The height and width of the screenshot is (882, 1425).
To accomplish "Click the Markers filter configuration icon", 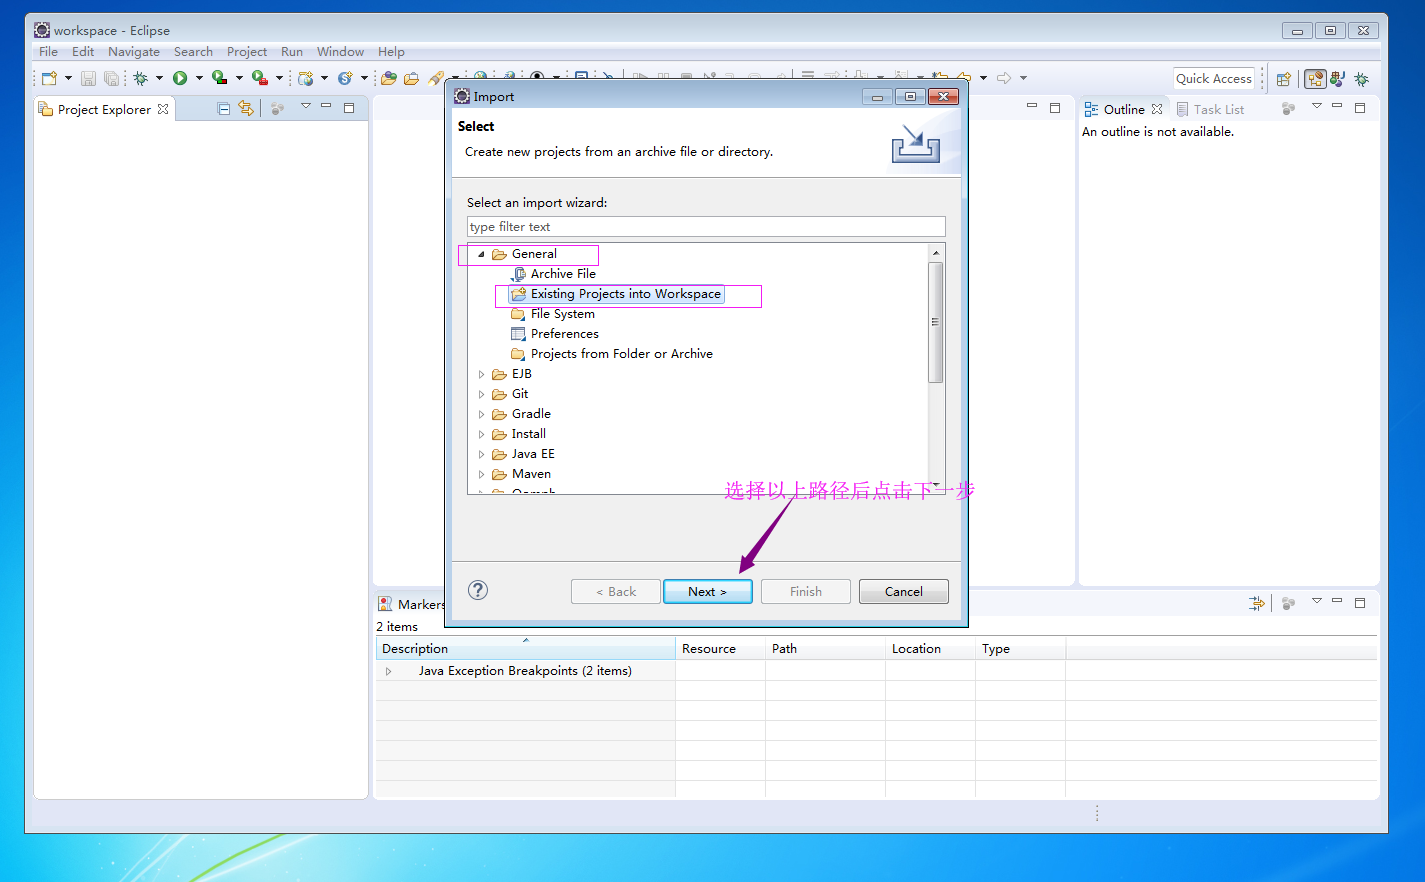I will [1257, 603].
